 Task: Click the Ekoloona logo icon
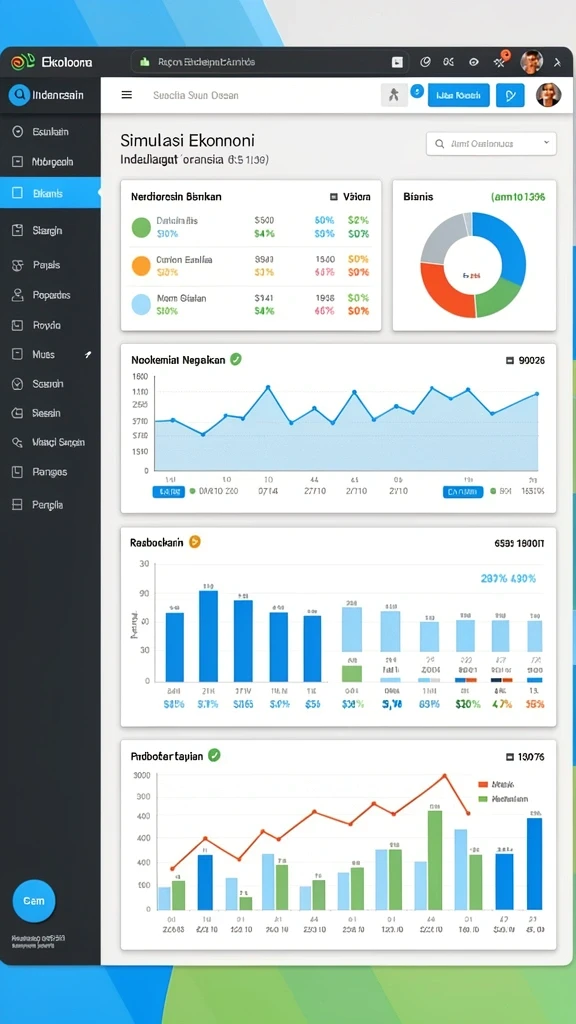click(x=23, y=62)
